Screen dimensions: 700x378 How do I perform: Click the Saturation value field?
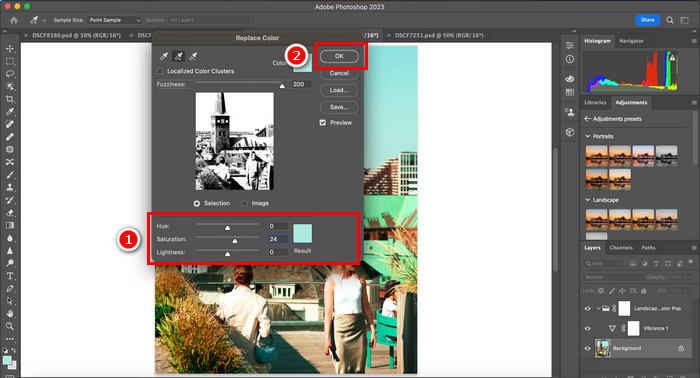click(x=278, y=239)
